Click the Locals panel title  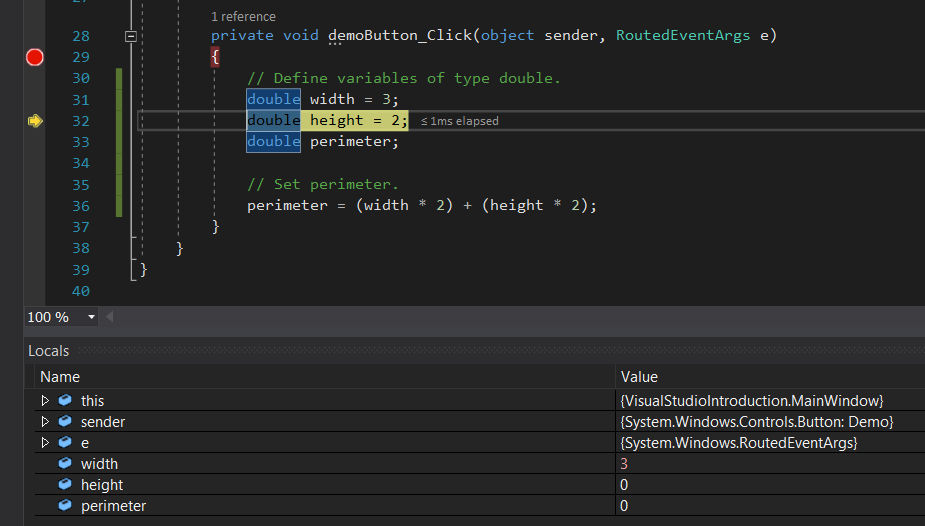[48, 351]
